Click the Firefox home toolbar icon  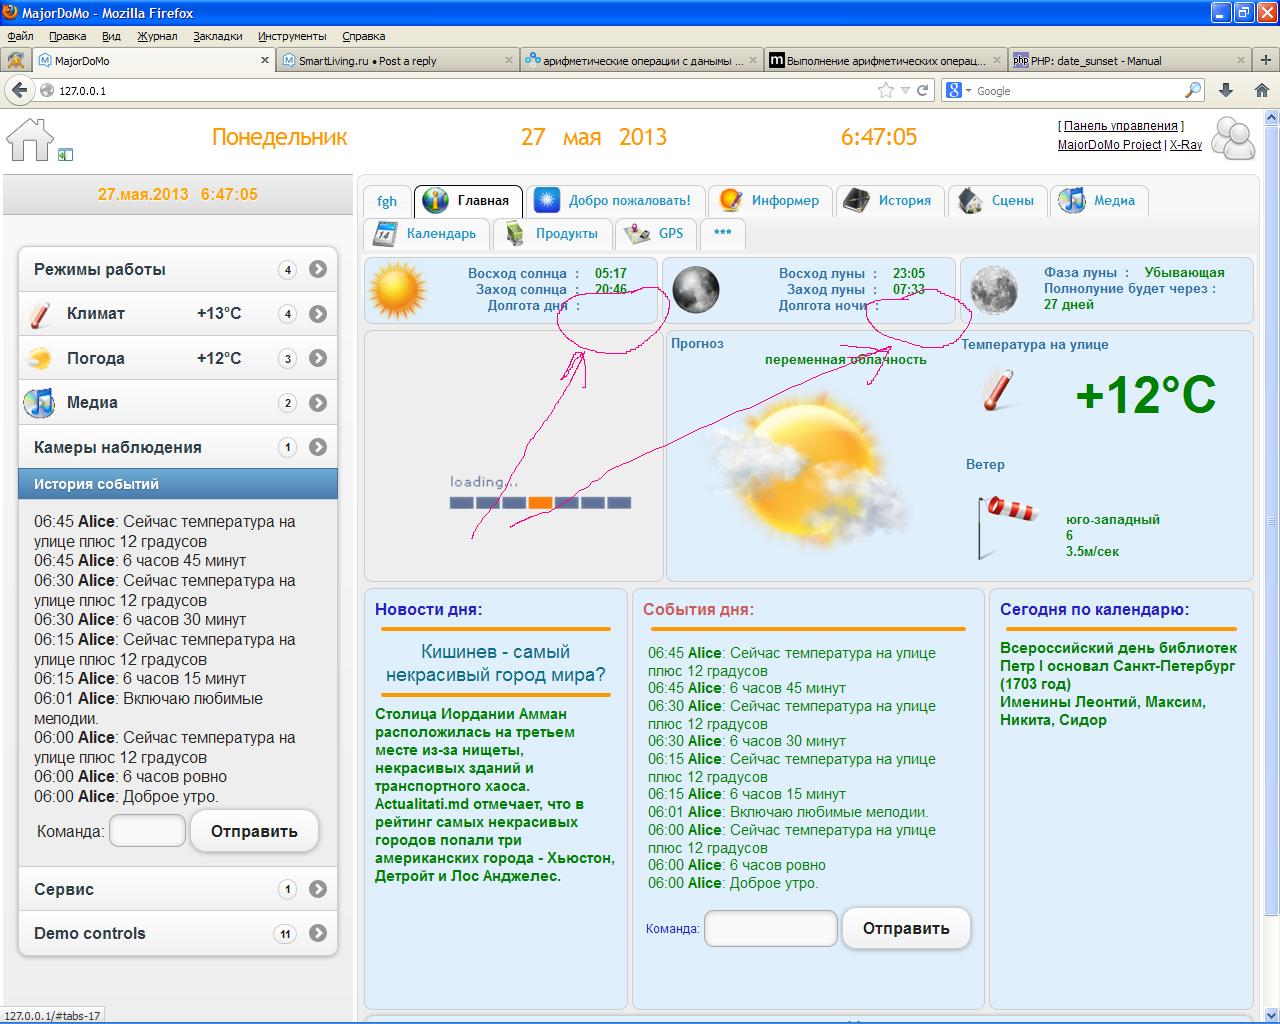coord(1261,90)
